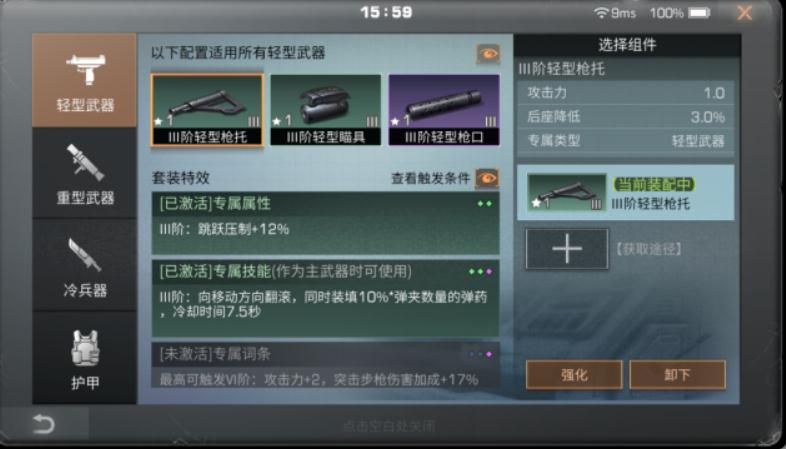Select the III阶轻型枪托 stock slot

(x=207, y=110)
